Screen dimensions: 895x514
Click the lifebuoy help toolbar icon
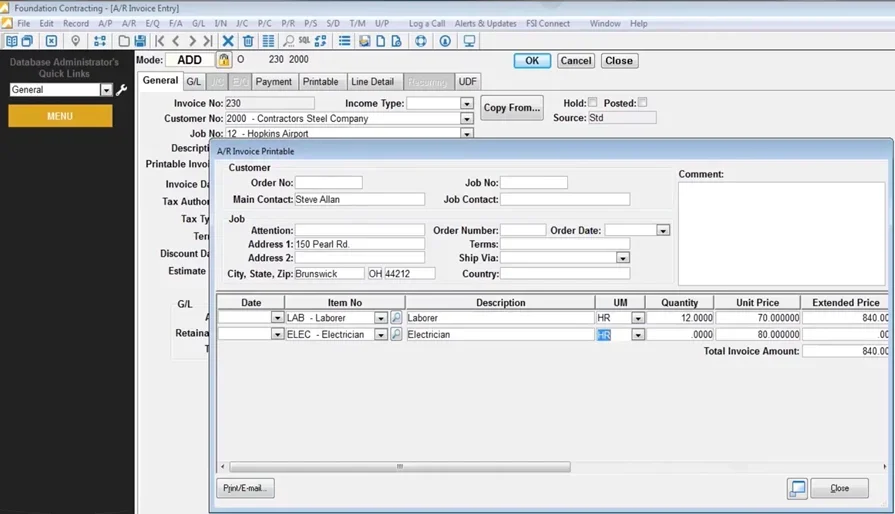tap(421, 41)
